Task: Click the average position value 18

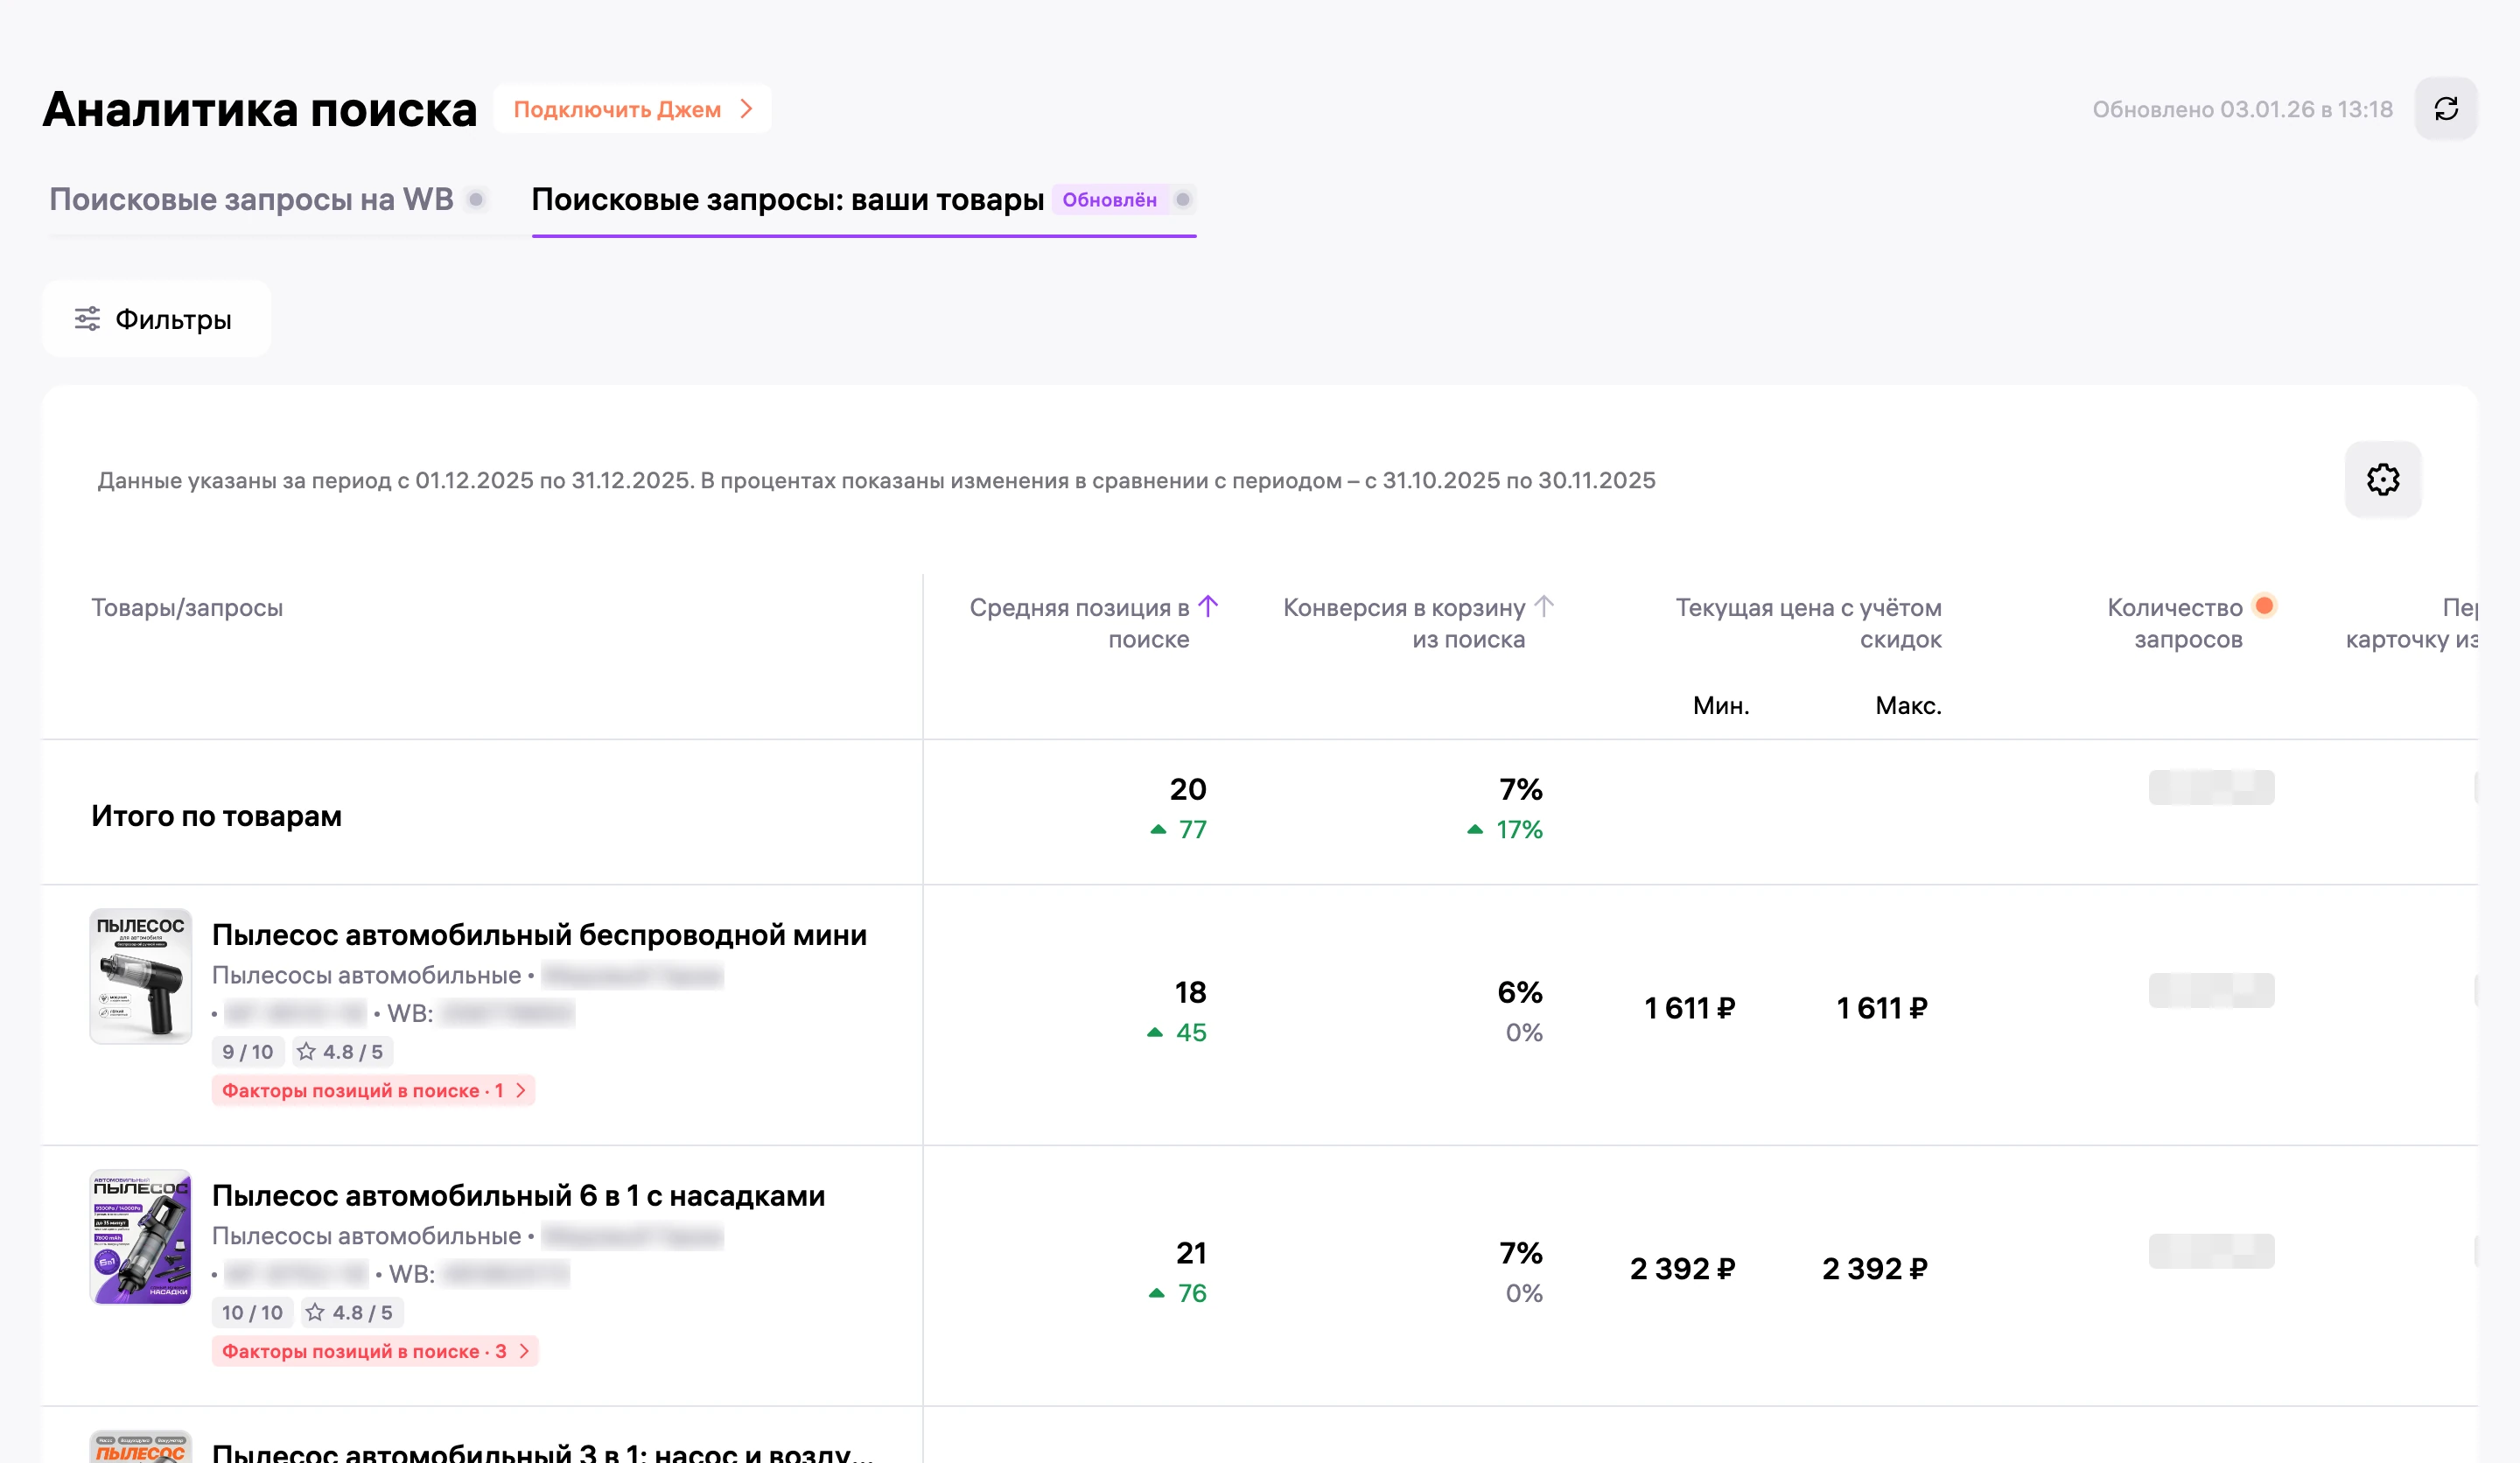Action: coord(1190,992)
